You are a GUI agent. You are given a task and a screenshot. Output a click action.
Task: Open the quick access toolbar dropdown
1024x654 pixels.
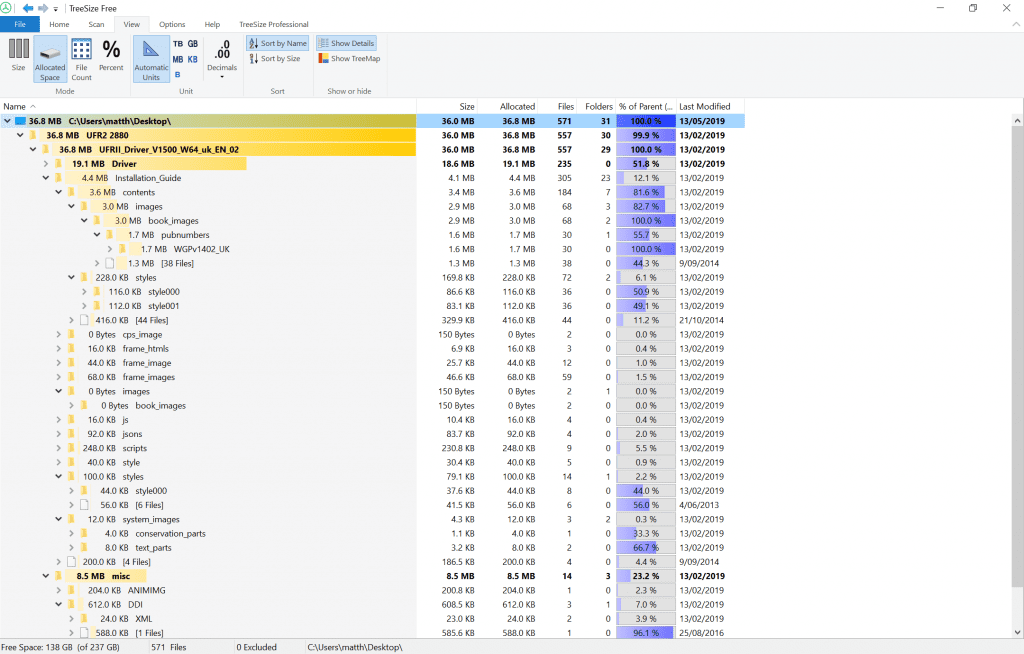click(x=56, y=8)
